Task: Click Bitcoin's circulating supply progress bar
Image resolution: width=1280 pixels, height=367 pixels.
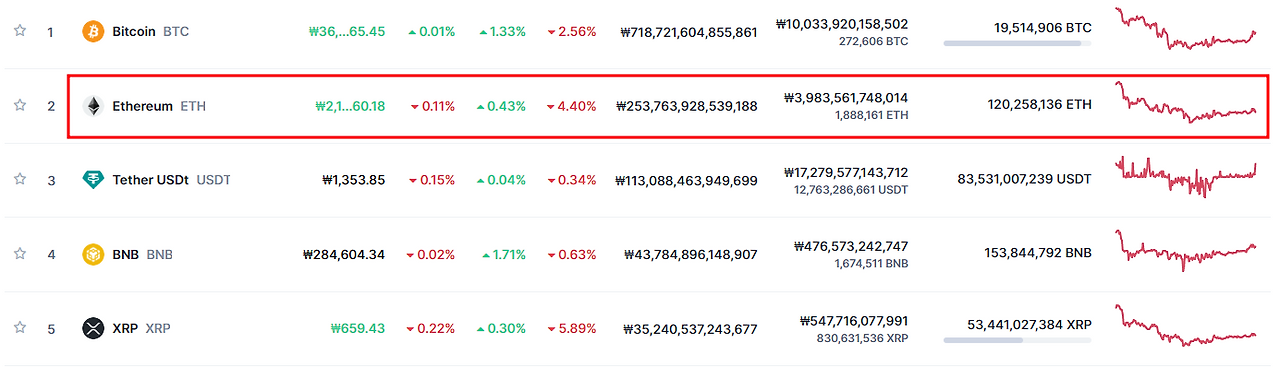Action: tap(1018, 43)
